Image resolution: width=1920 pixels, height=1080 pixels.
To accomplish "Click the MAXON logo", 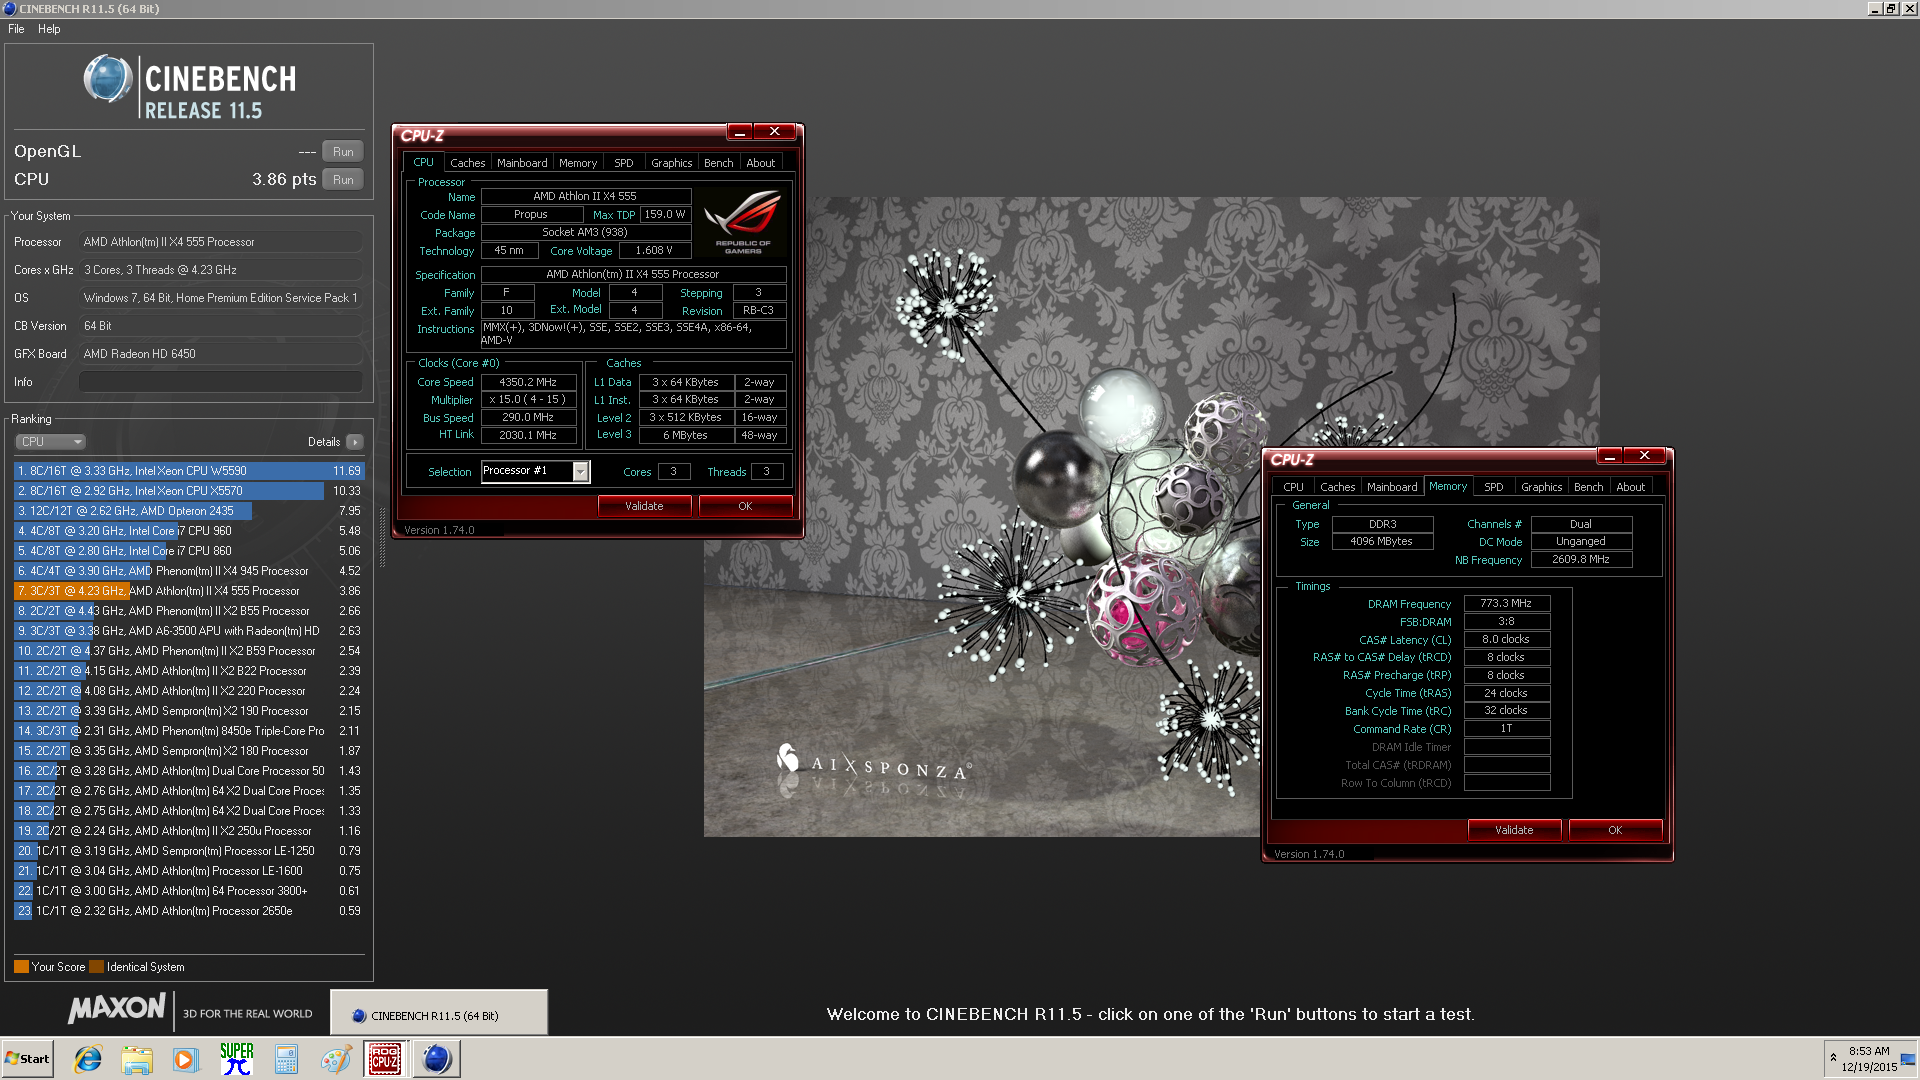I will 117,1008.
